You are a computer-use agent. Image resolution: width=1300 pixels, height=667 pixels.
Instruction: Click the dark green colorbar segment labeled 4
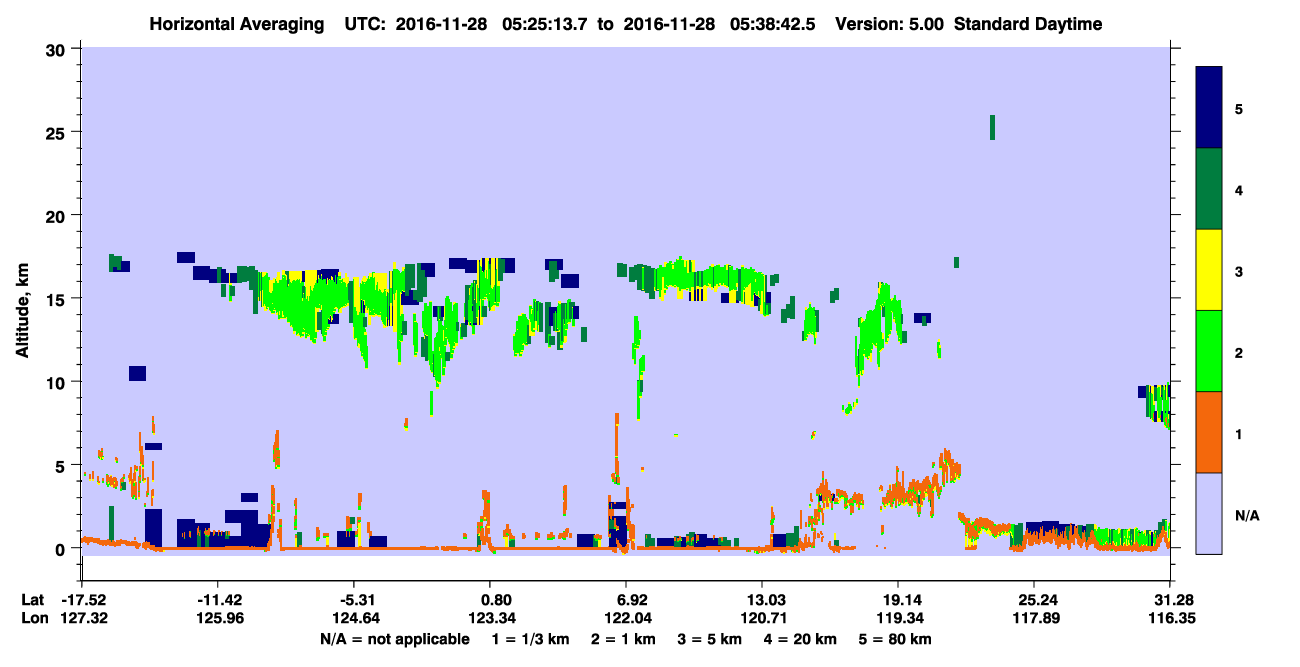(x=1209, y=189)
